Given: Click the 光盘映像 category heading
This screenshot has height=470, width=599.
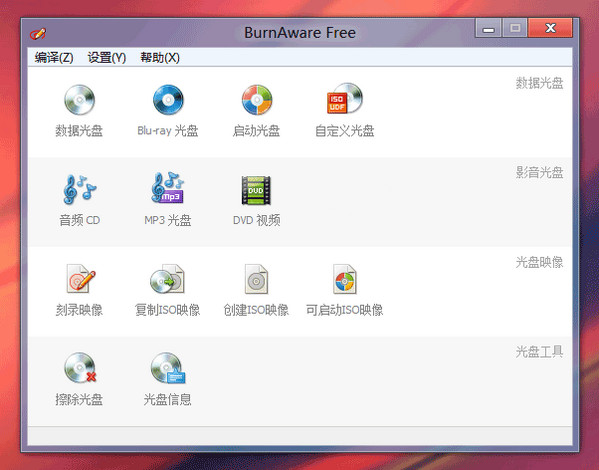Looking at the screenshot, I should (539, 262).
